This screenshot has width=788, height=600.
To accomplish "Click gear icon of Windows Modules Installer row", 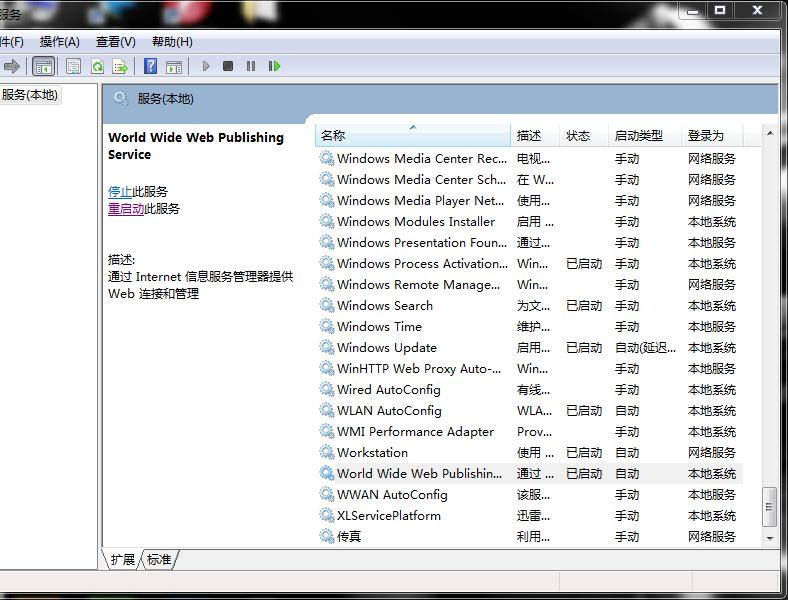I will [327, 221].
